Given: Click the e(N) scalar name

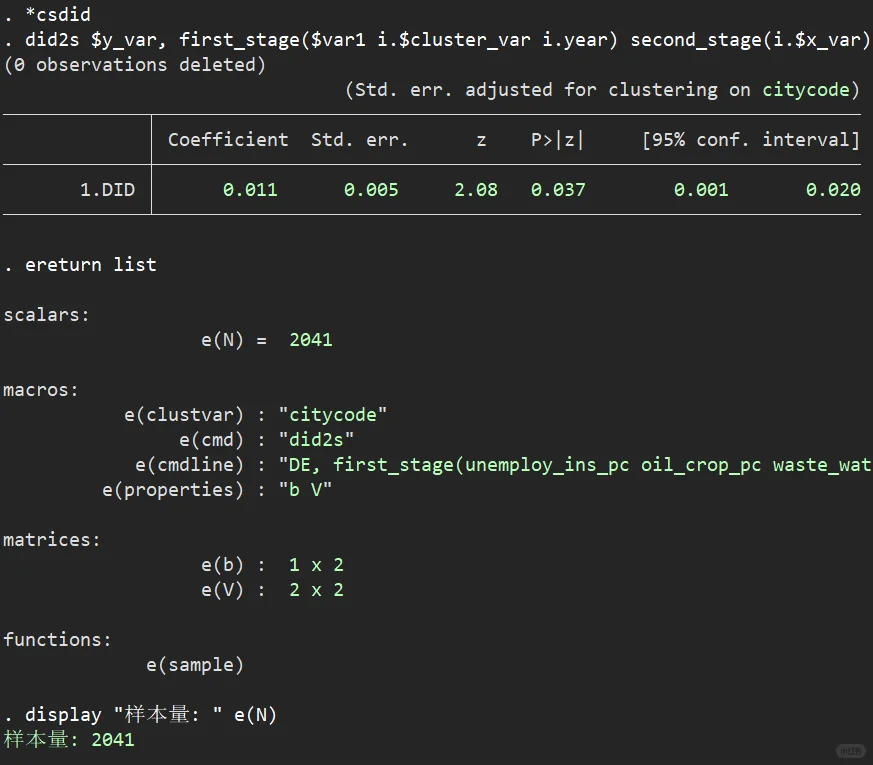Looking at the screenshot, I should click(222, 340).
